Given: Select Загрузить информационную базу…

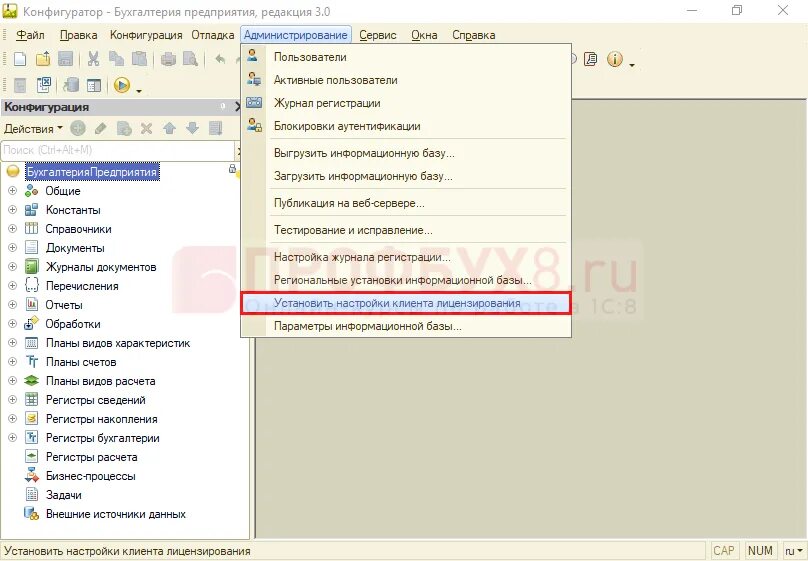Looking at the screenshot, I should [x=406, y=176].
